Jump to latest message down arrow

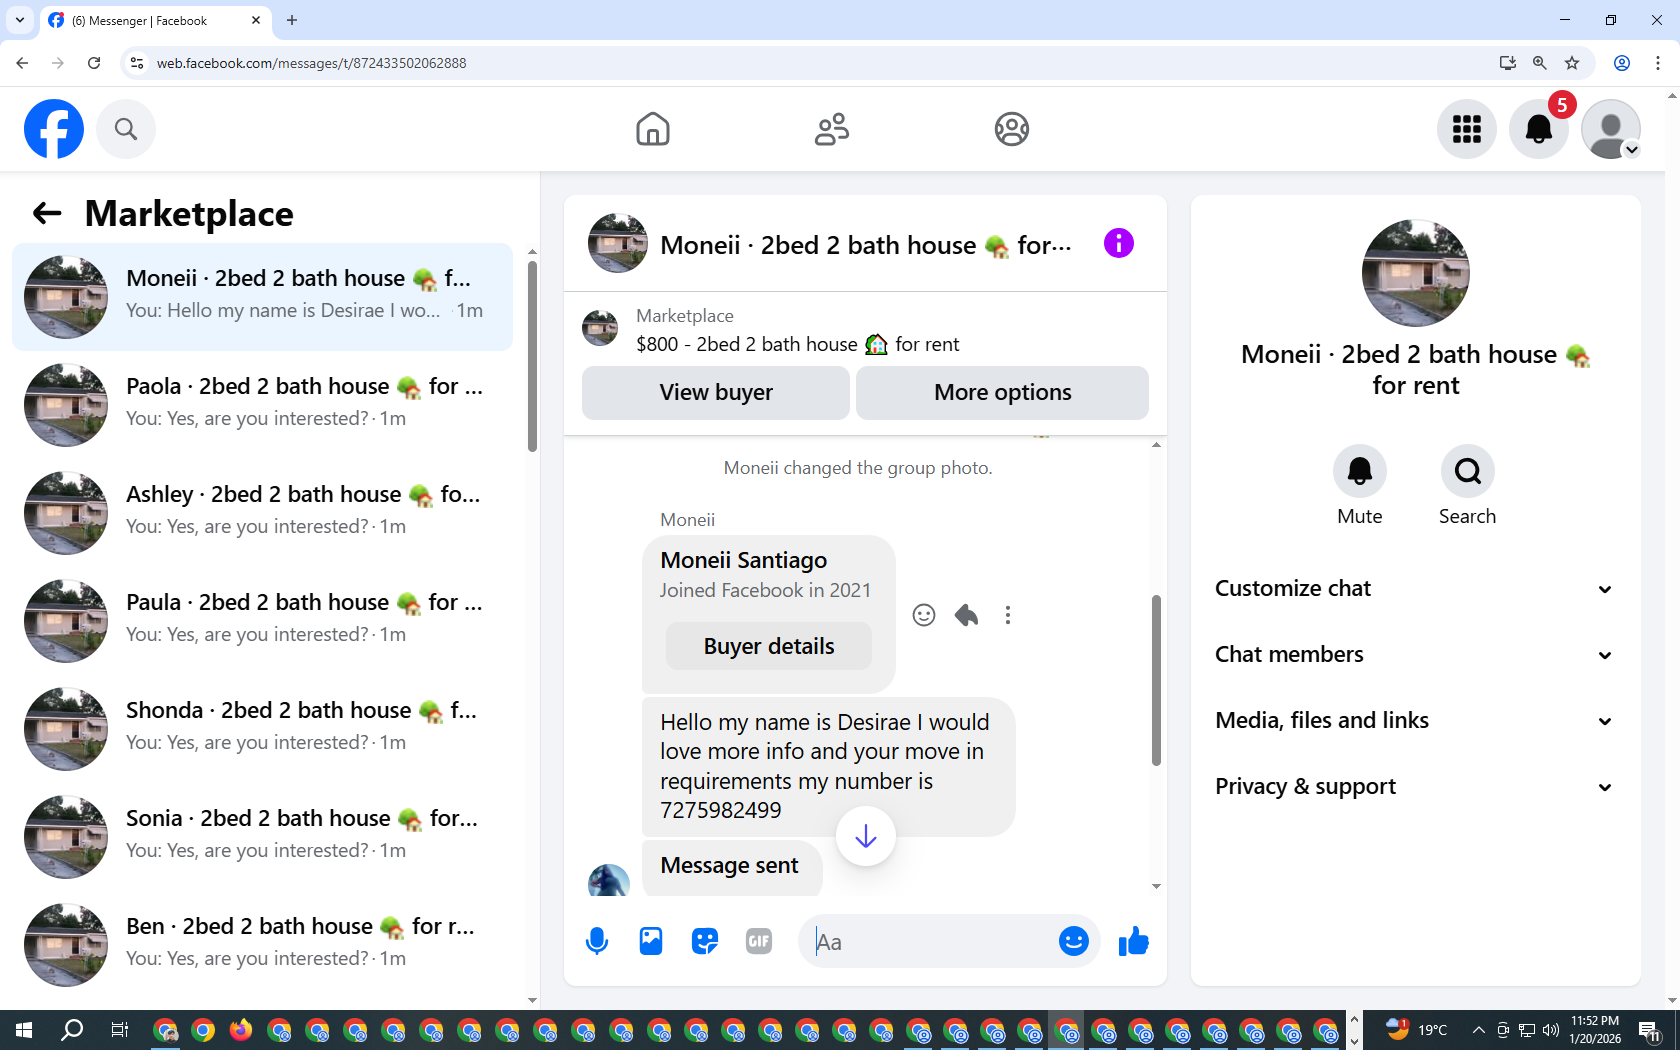tap(866, 836)
